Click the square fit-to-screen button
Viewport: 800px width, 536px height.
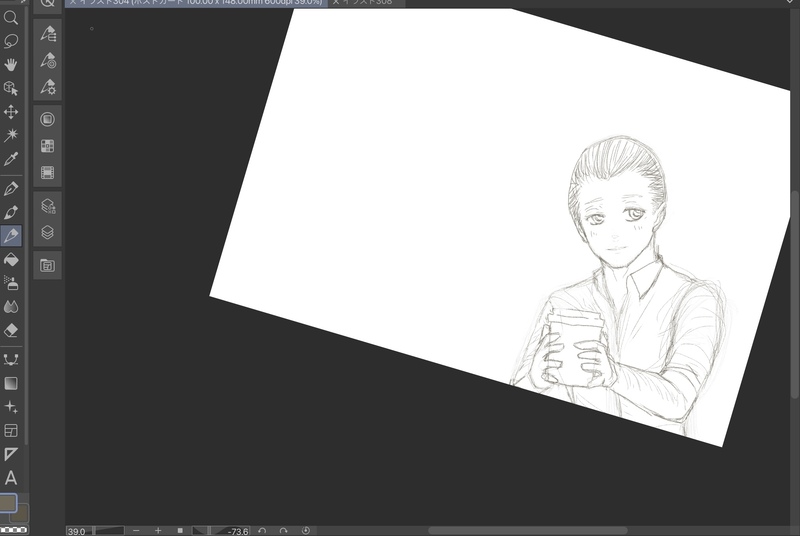pos(180,531)
